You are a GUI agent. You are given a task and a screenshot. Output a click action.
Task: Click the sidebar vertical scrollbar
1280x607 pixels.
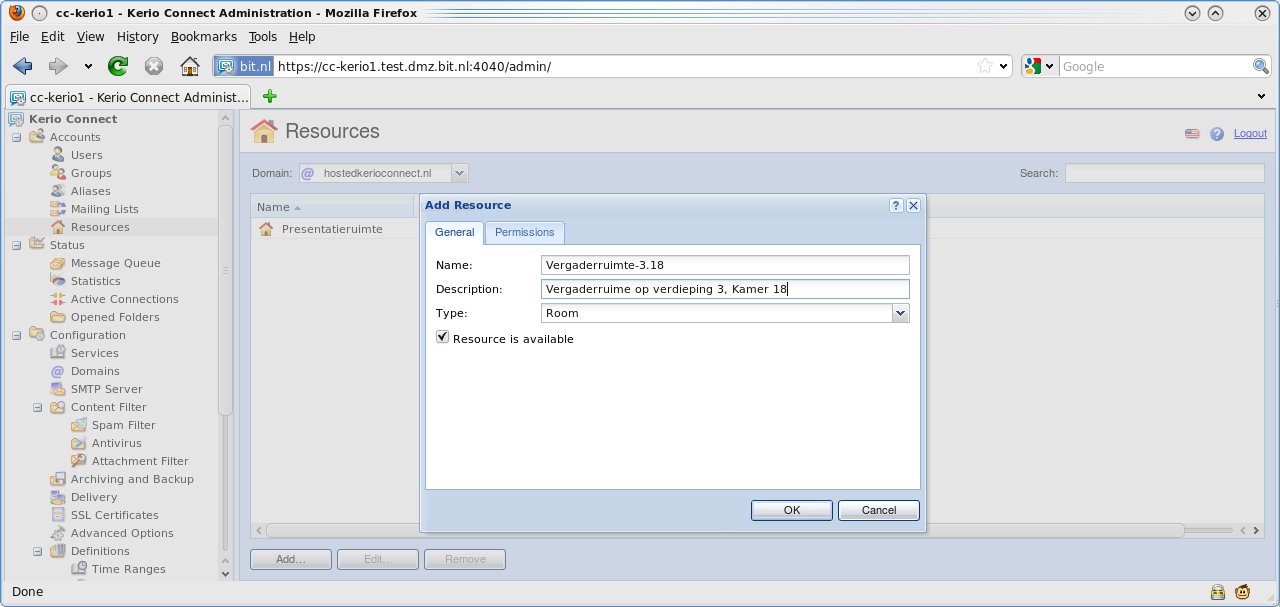pos(225,270)
